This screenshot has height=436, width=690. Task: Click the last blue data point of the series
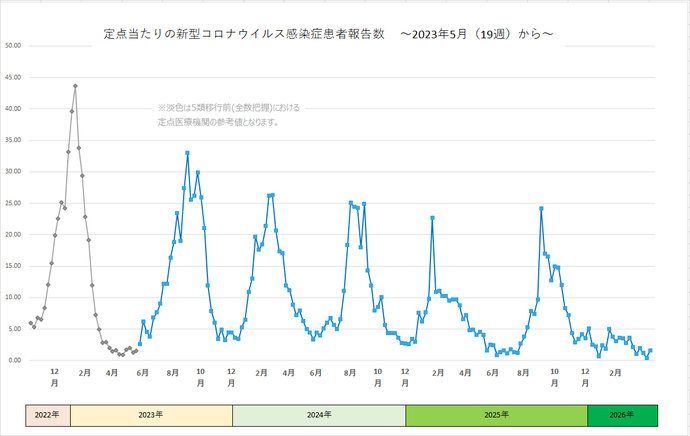650,351
